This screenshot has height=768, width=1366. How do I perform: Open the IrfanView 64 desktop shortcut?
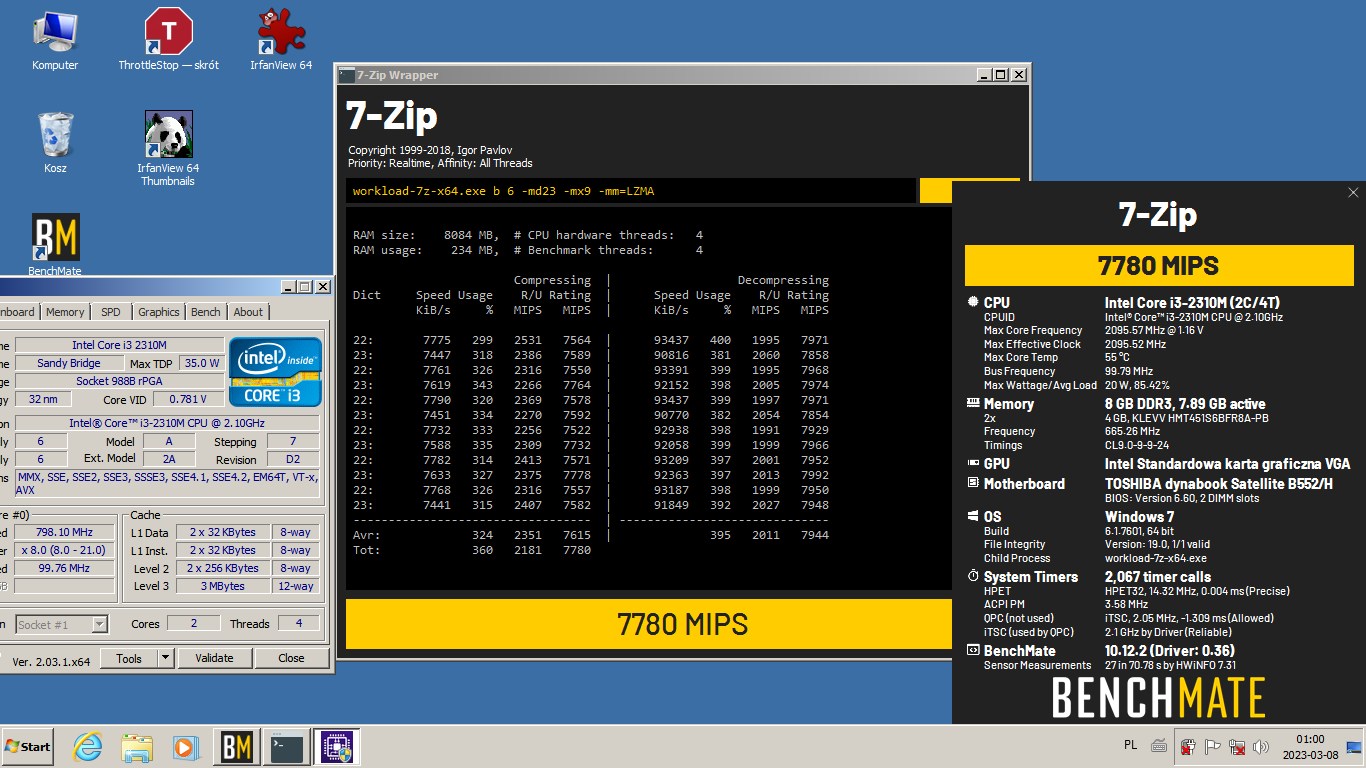point(281,40)
